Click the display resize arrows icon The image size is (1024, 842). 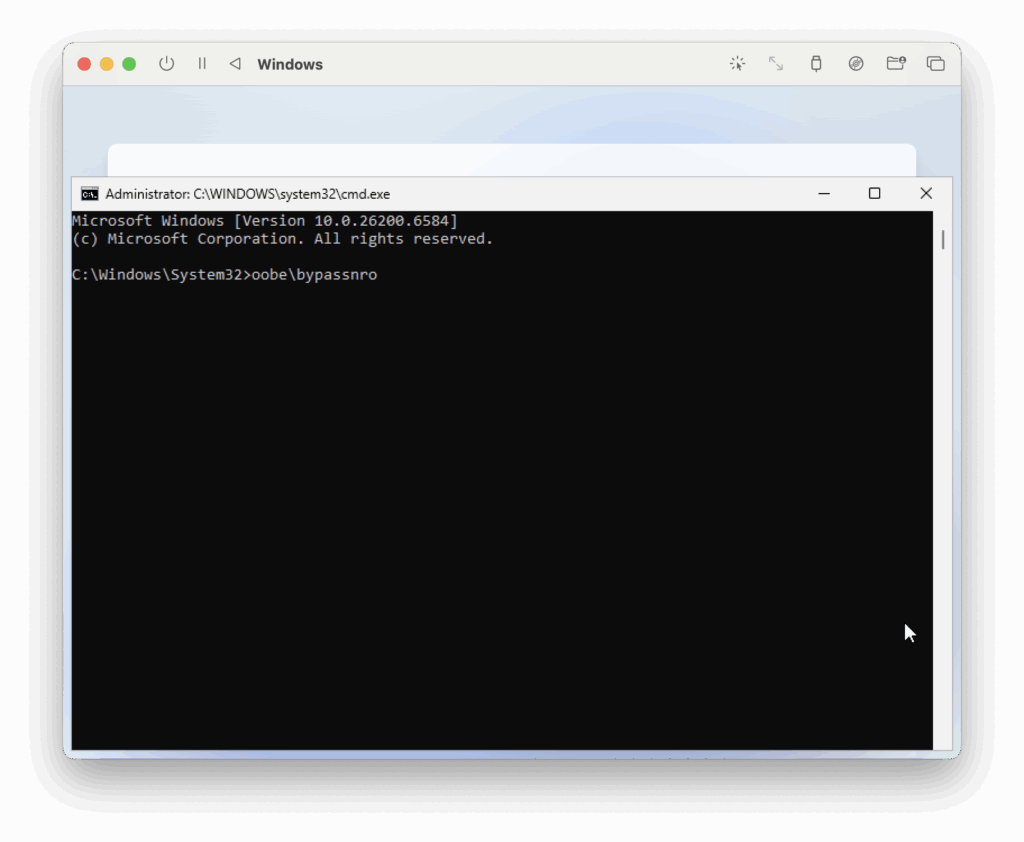pos(776,63)
